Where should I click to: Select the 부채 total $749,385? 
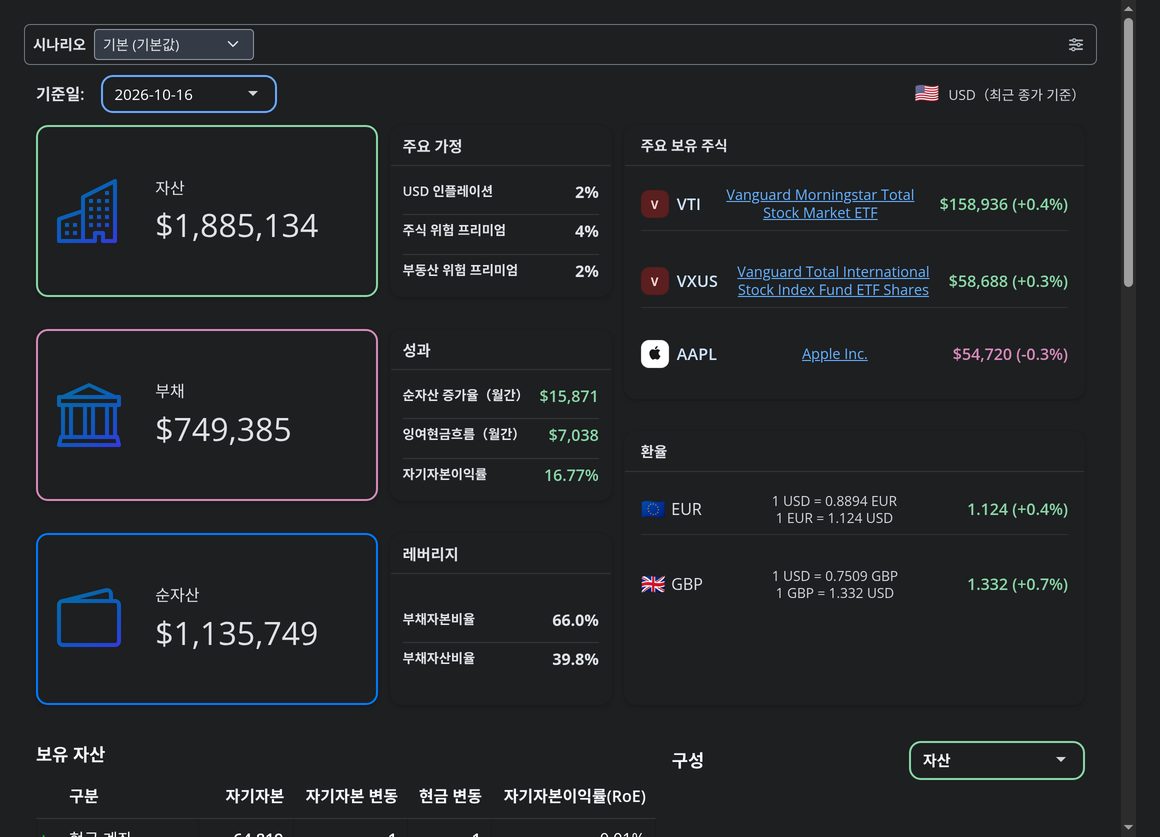click(223, 429)
